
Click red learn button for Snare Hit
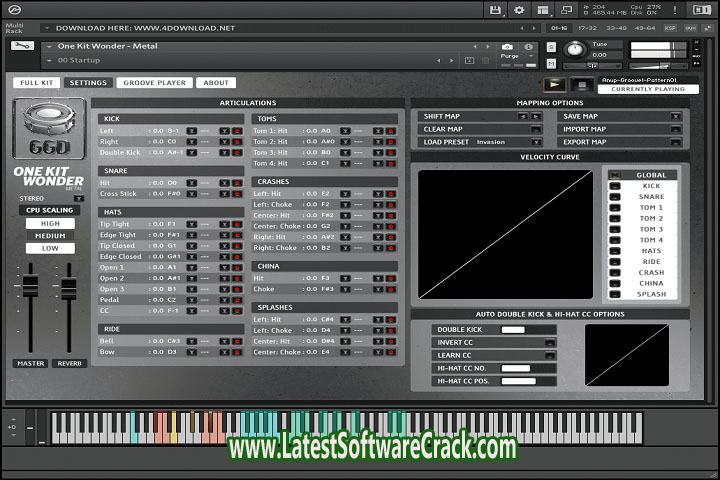click(237, 183)
